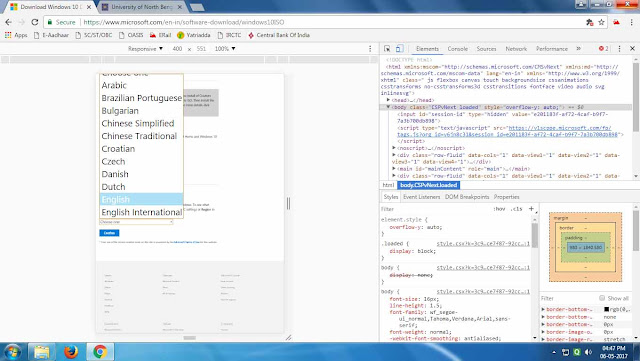This screenshot has height=361, width=640.
Task: Click viewport width field 400
Action: (177, 49)
